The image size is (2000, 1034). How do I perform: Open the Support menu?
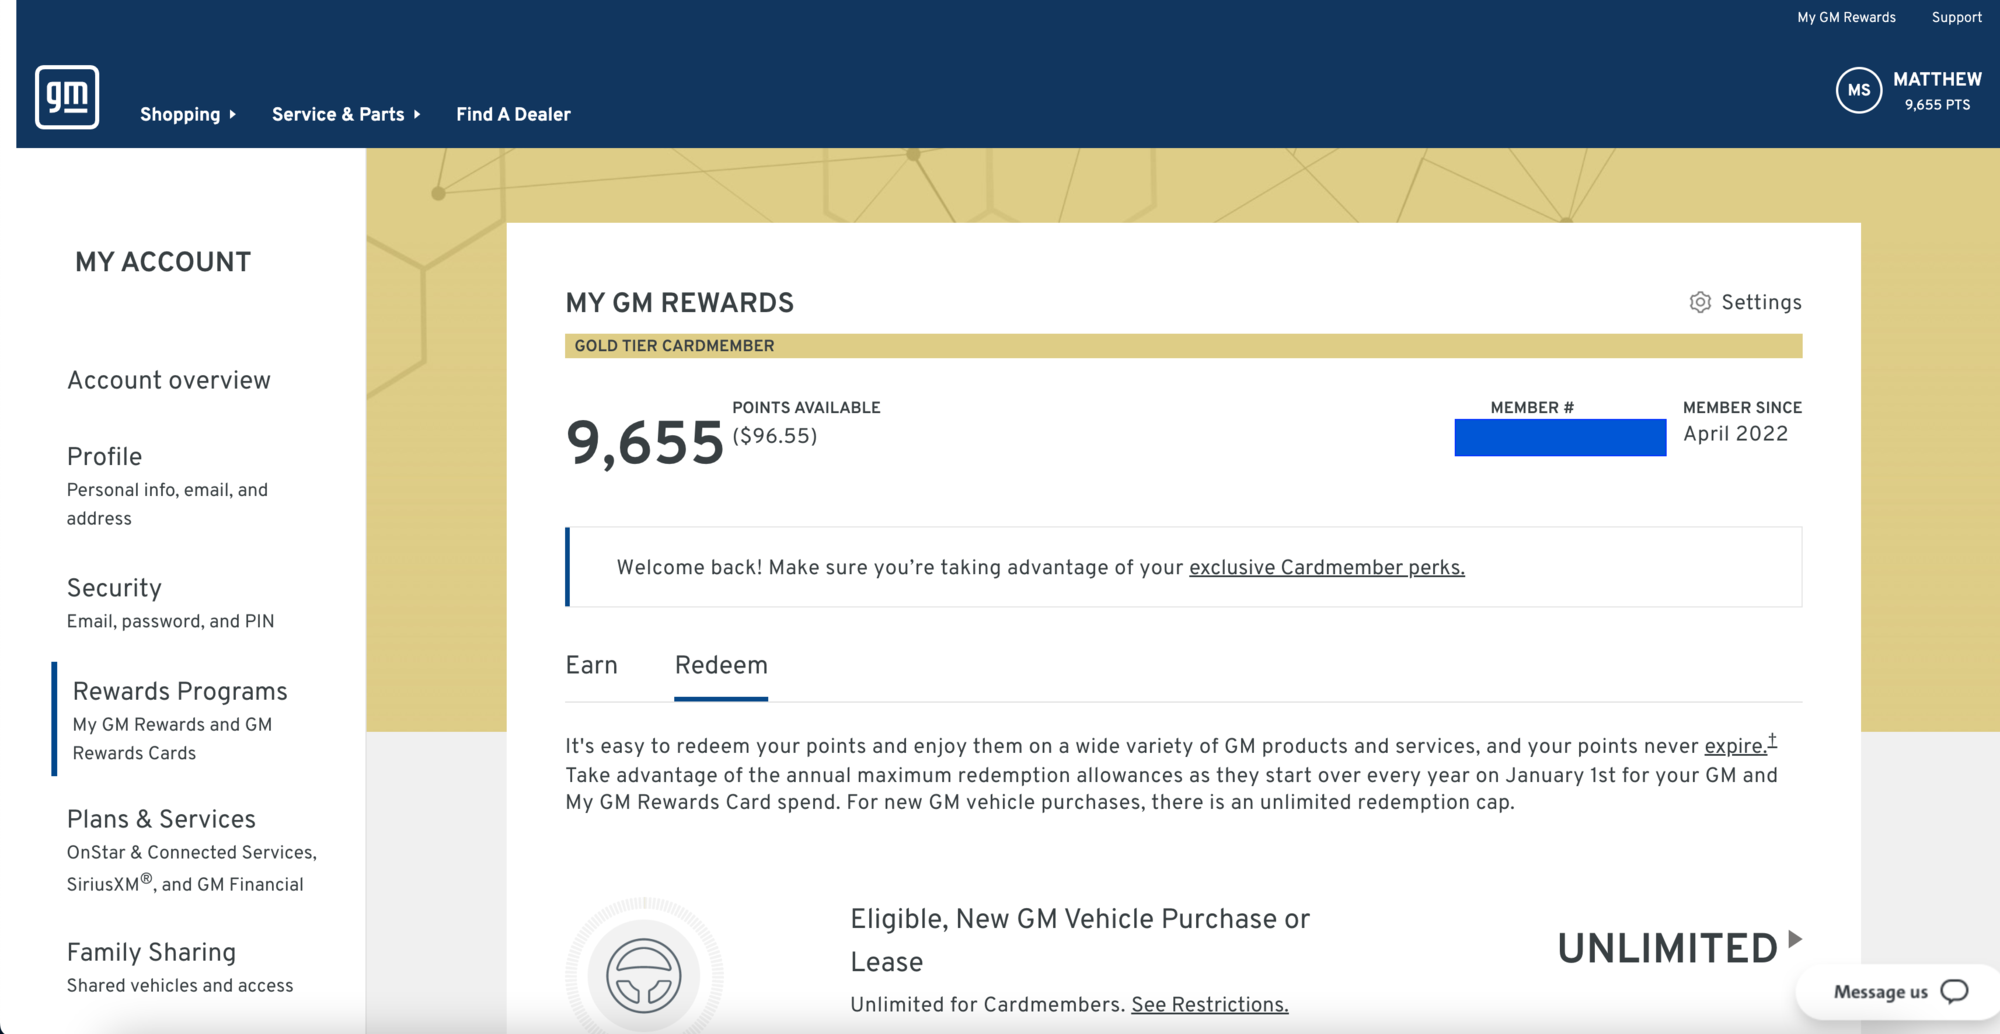coord(1956,17)
